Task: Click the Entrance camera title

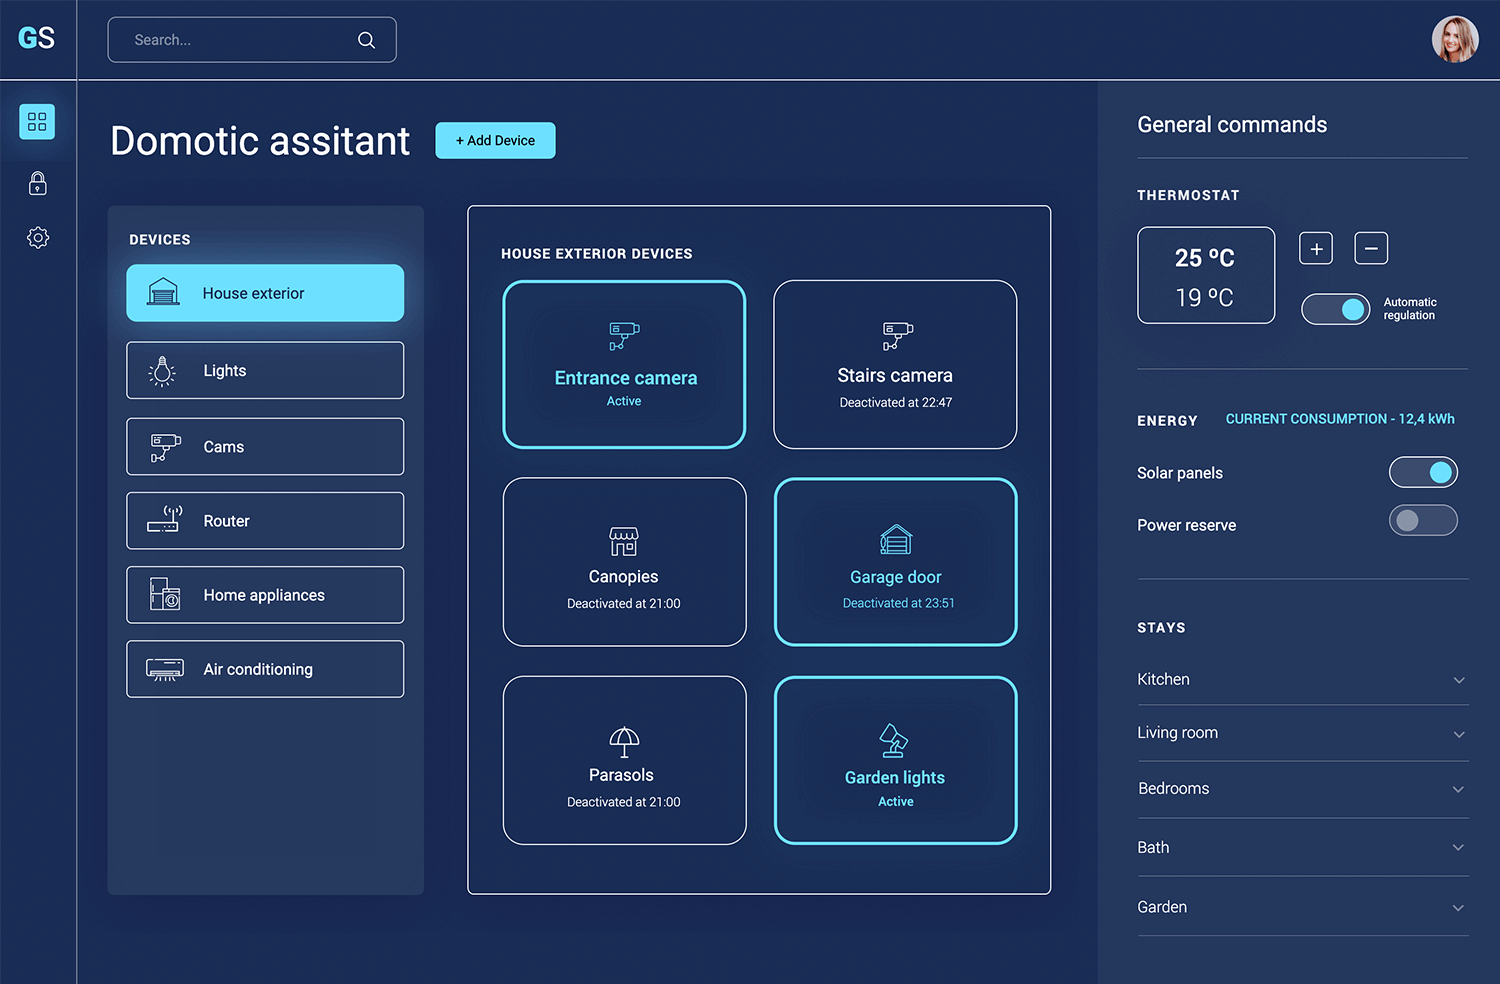Action: (x=626, y=378)
